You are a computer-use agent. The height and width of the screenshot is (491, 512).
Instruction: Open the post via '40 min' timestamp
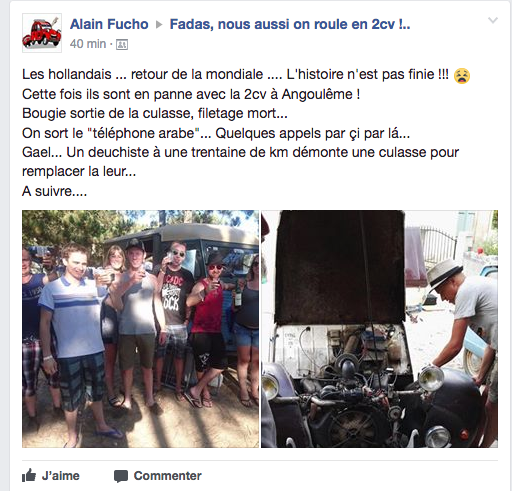tap(88, 44)
